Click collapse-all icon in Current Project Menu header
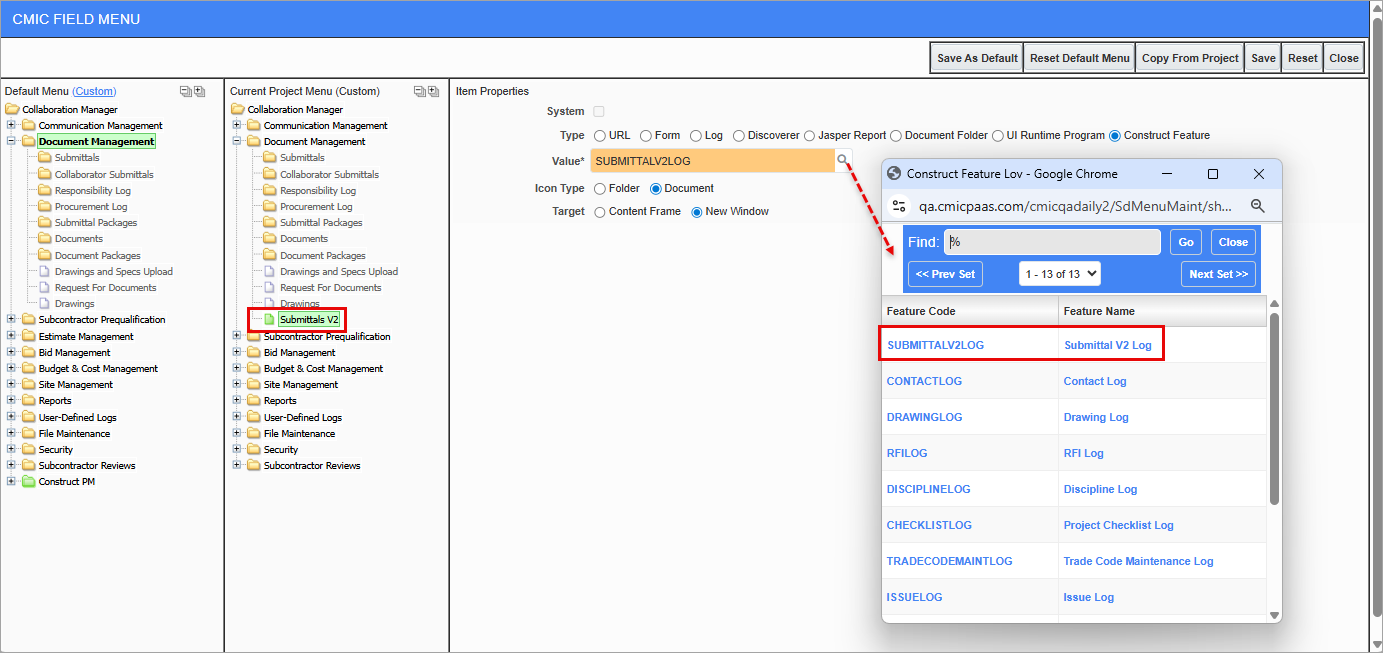The image size is (1383, 653). coord(420,91)
